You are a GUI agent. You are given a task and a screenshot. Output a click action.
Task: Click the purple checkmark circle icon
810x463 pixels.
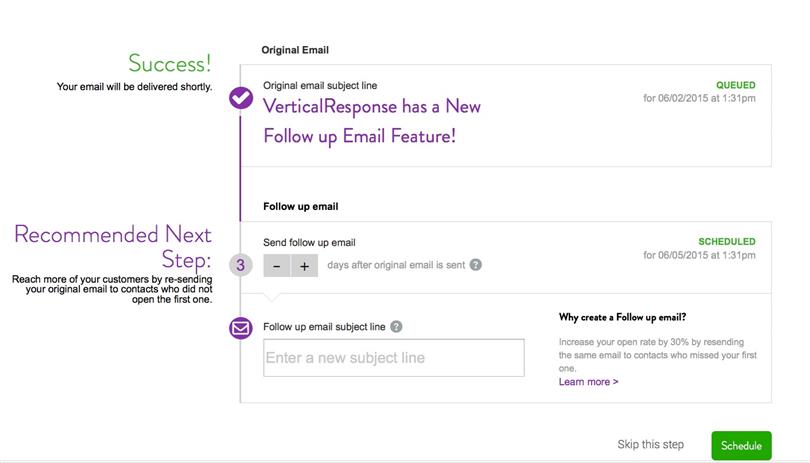(x=241, y=98)
